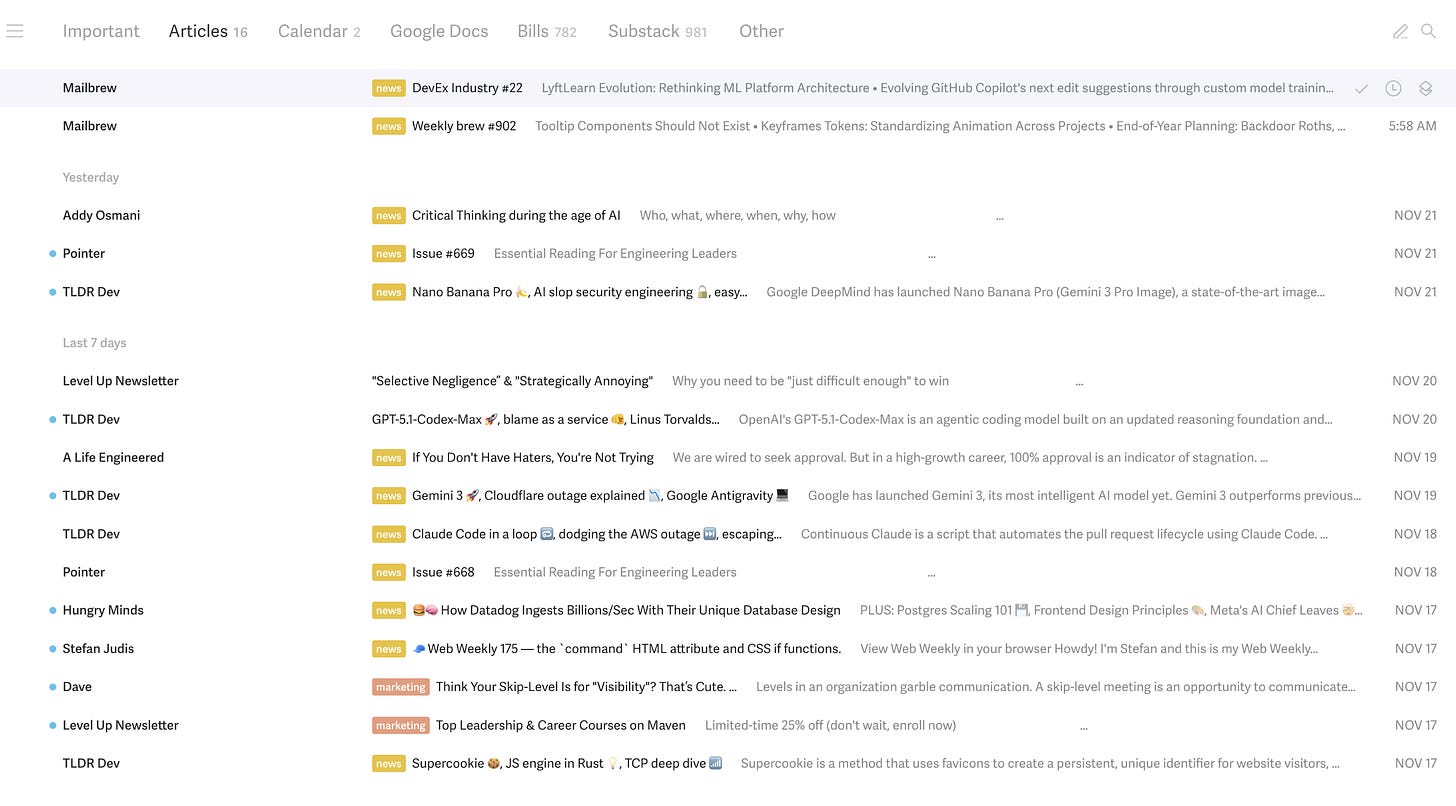The image size is (1456, 806).
Task: Open the sidebar with the hamburger menu icon
Action: click(x=15, y=30)
